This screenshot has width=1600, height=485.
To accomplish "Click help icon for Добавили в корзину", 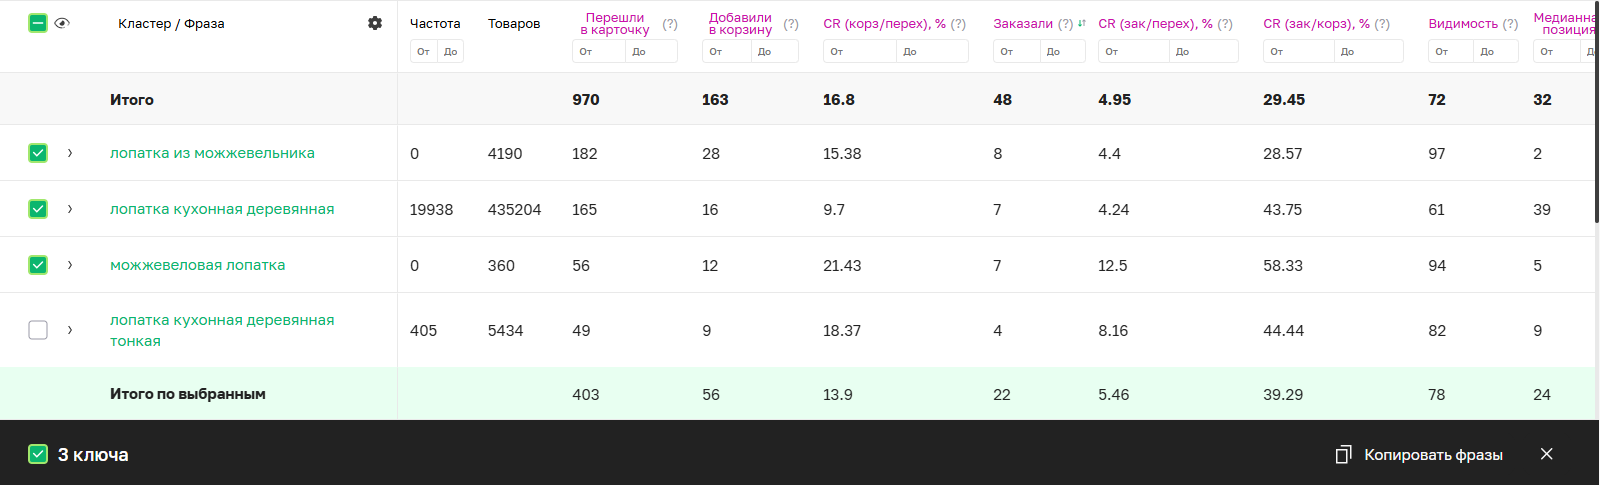I will (x=791, y=24).
